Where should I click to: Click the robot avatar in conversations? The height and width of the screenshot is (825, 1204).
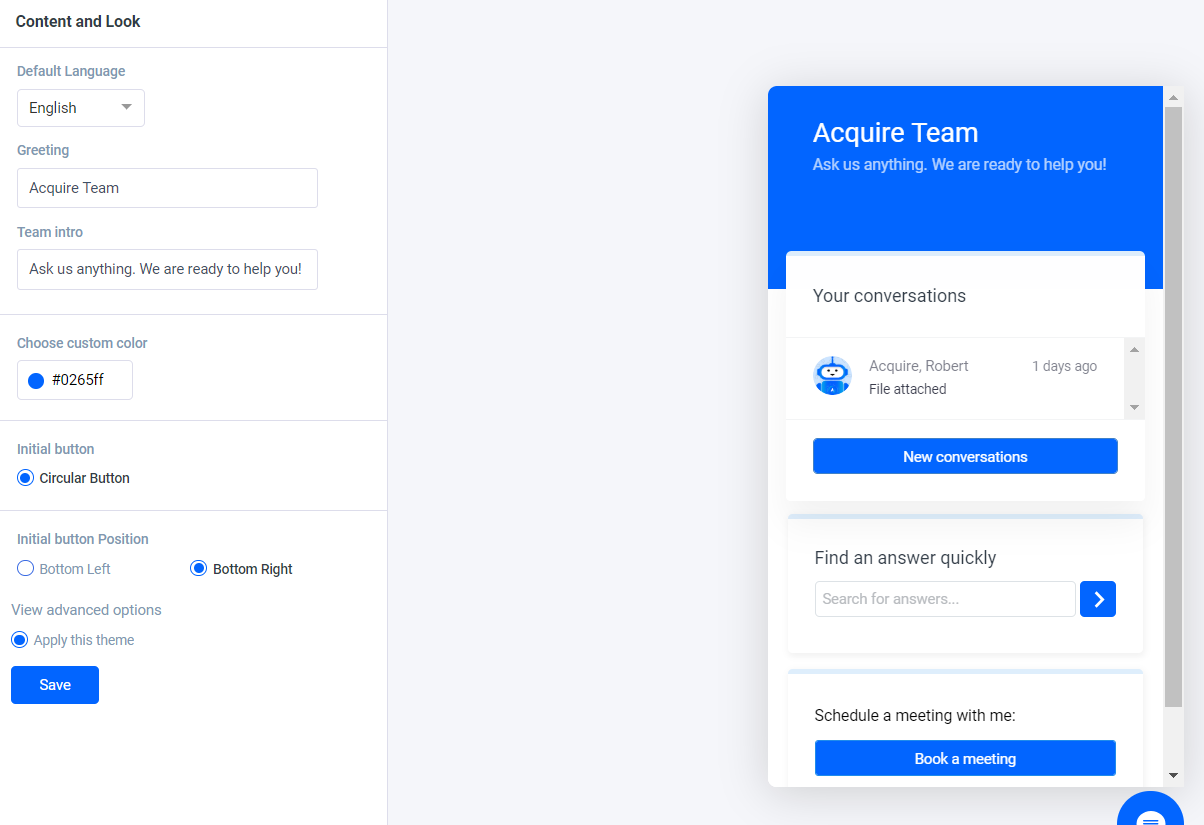[x=832, y=376]
